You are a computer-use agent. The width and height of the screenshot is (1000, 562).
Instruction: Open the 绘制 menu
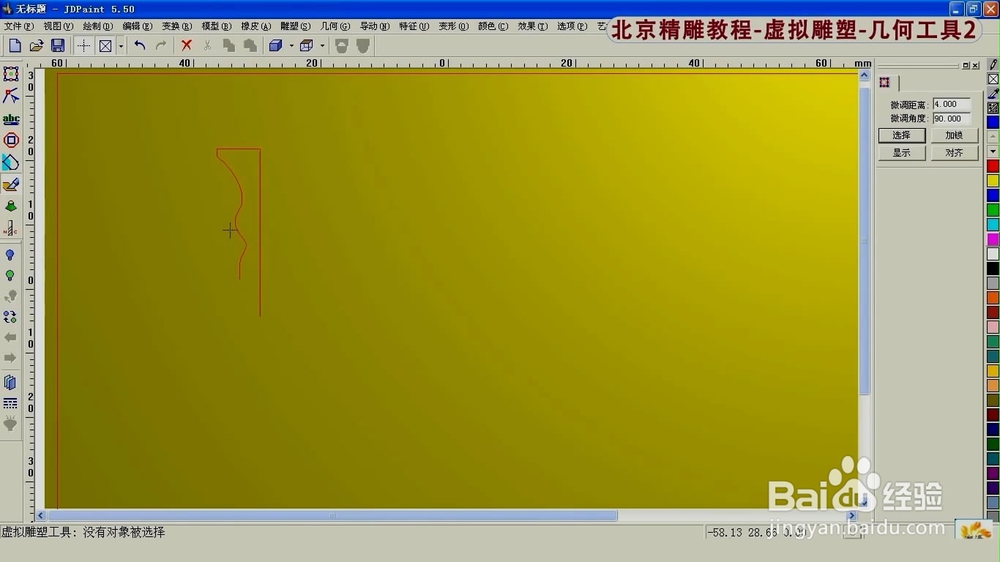[x=98, y=26]
